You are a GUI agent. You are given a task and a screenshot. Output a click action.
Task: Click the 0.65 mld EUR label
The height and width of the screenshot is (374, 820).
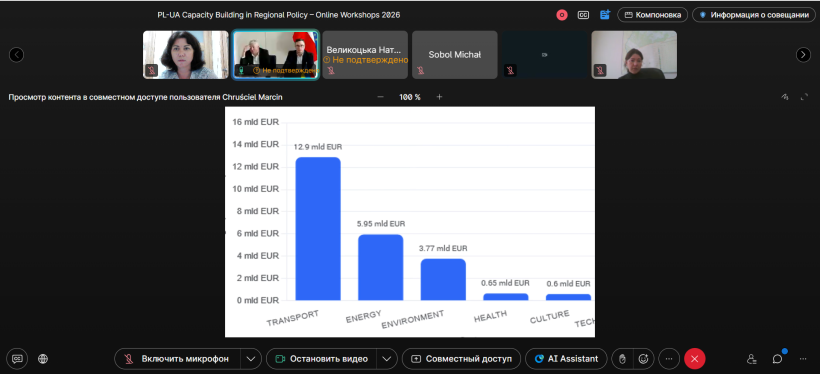coord(505,283)
